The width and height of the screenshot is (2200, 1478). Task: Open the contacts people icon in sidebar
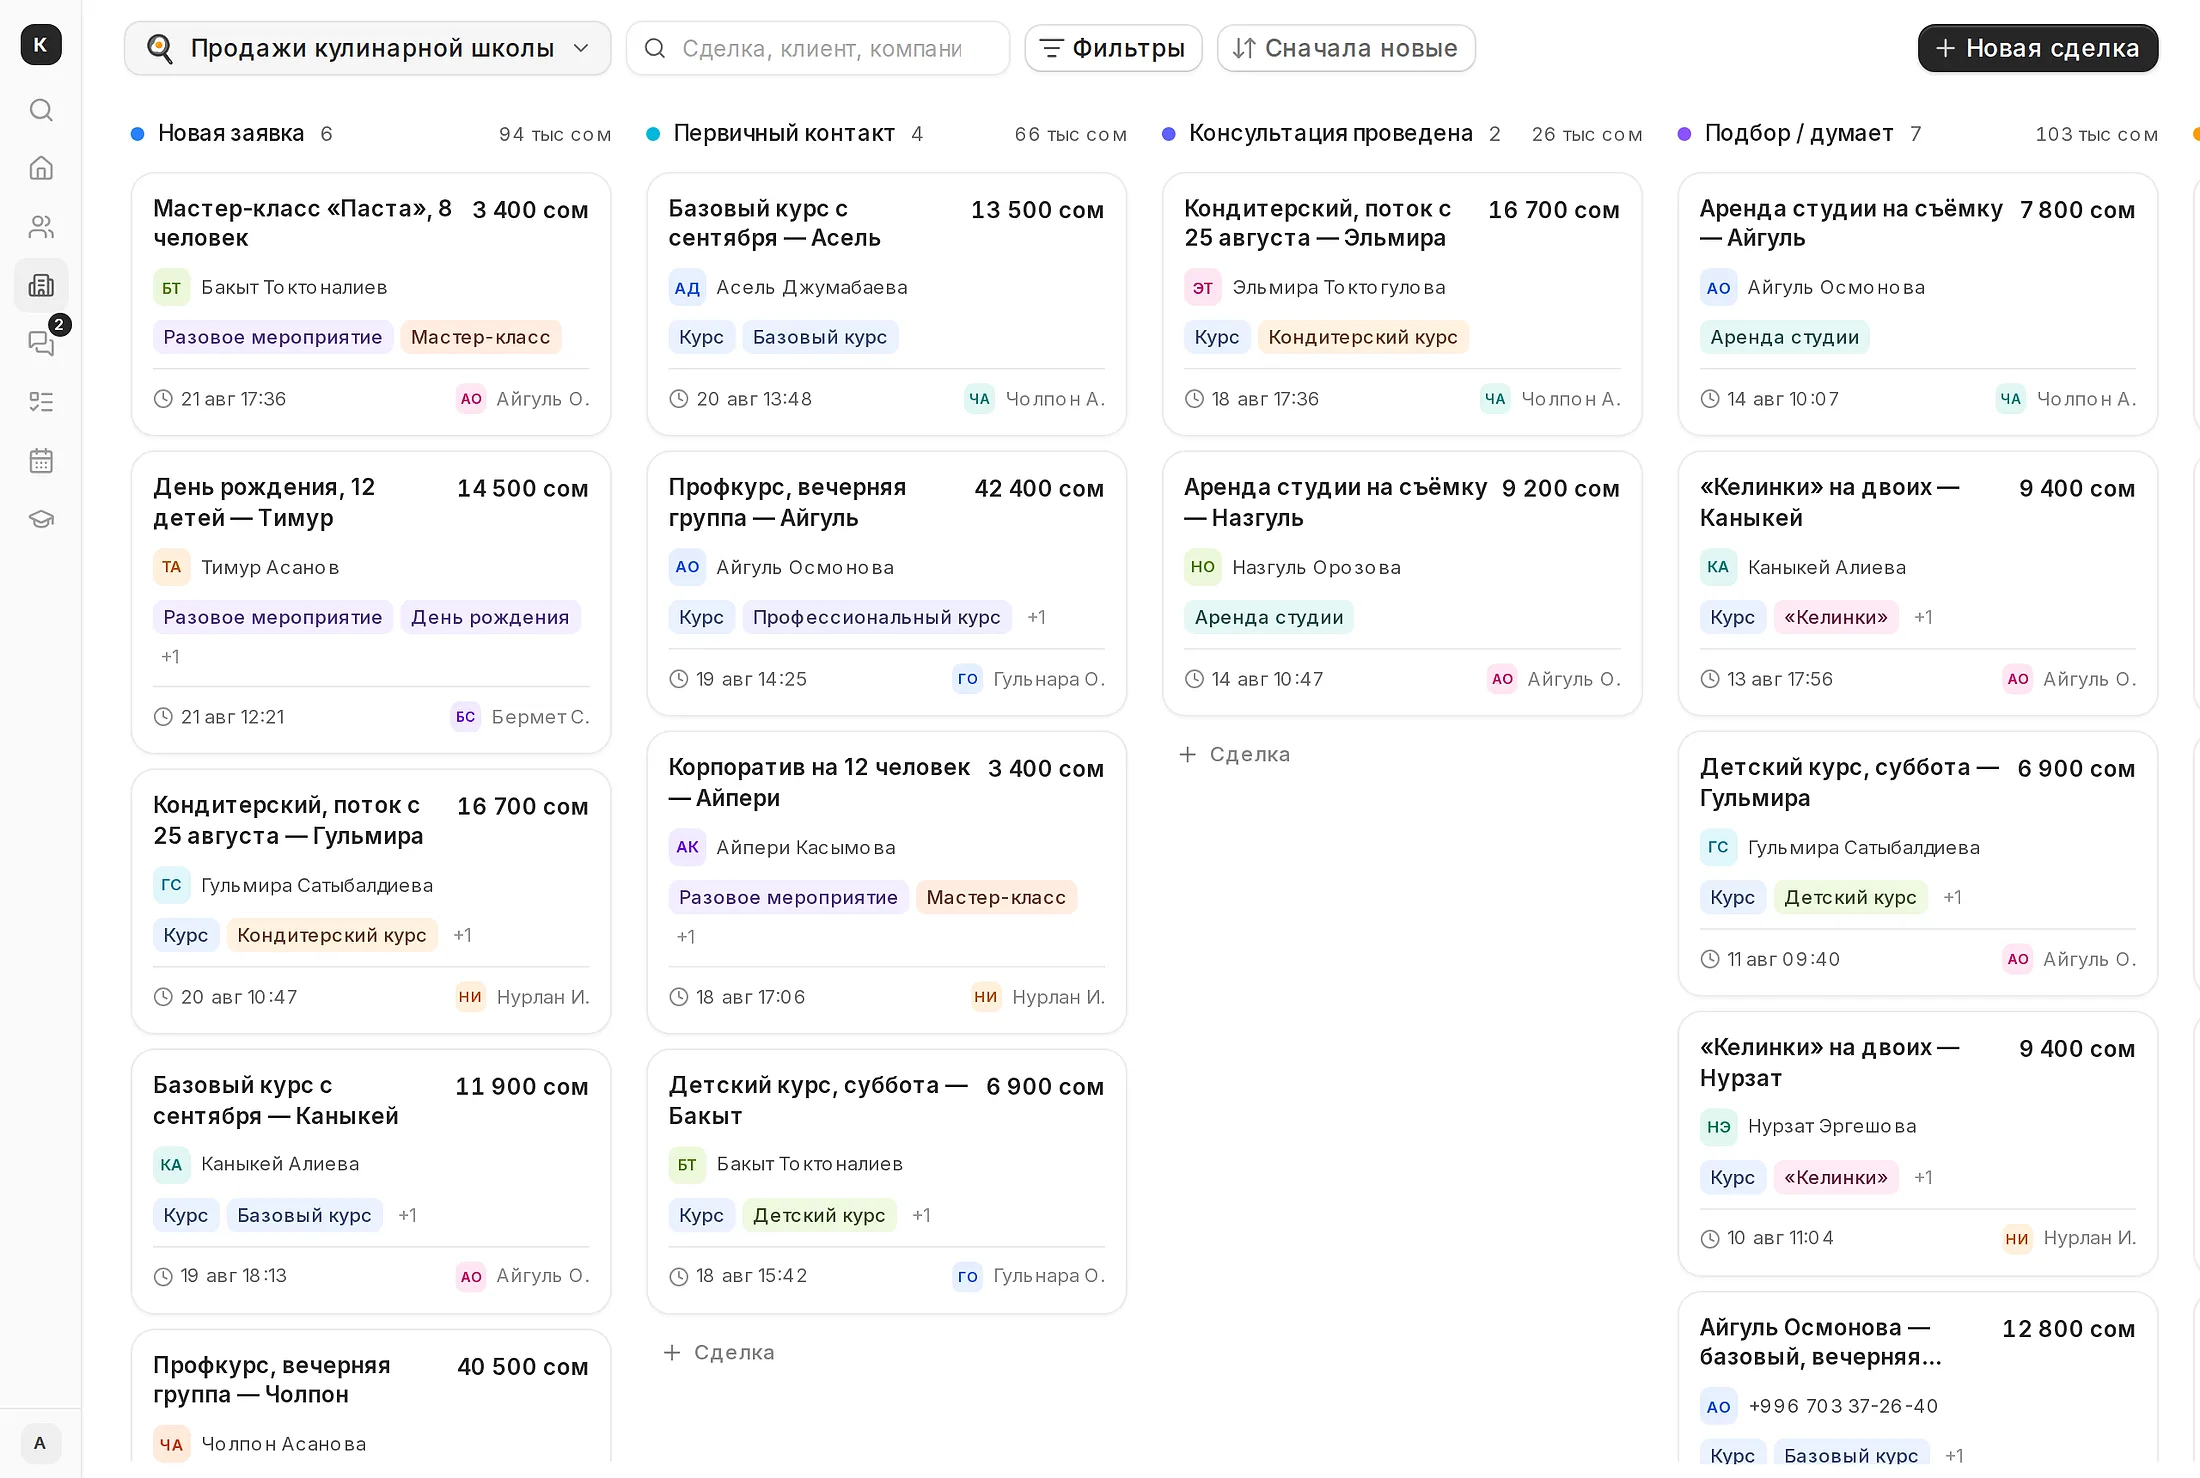41,227
